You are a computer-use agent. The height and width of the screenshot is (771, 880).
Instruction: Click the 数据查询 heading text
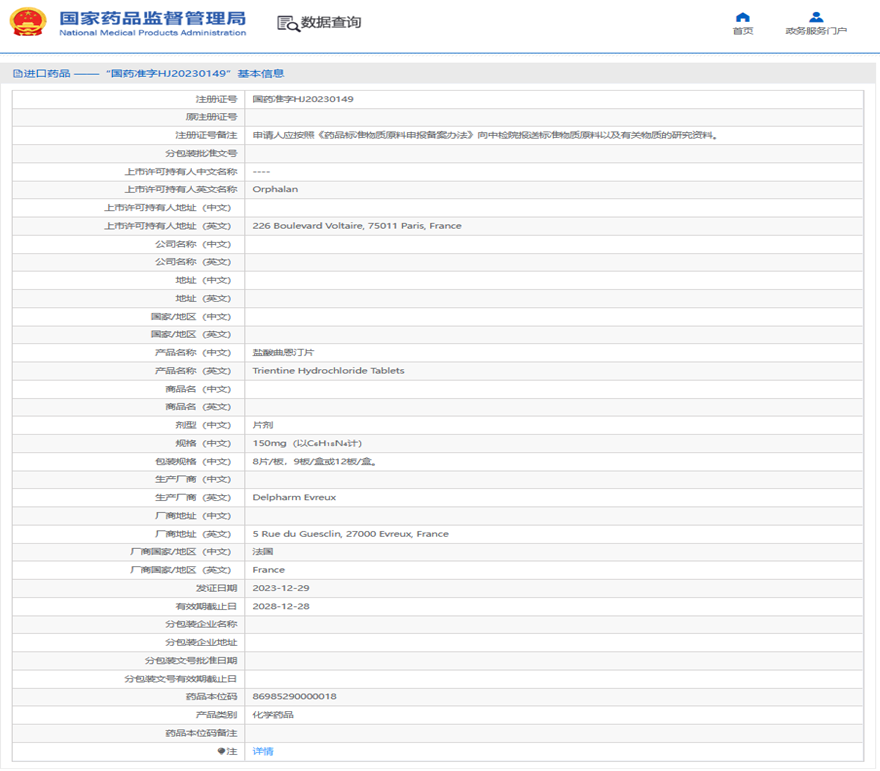(331, 22)
